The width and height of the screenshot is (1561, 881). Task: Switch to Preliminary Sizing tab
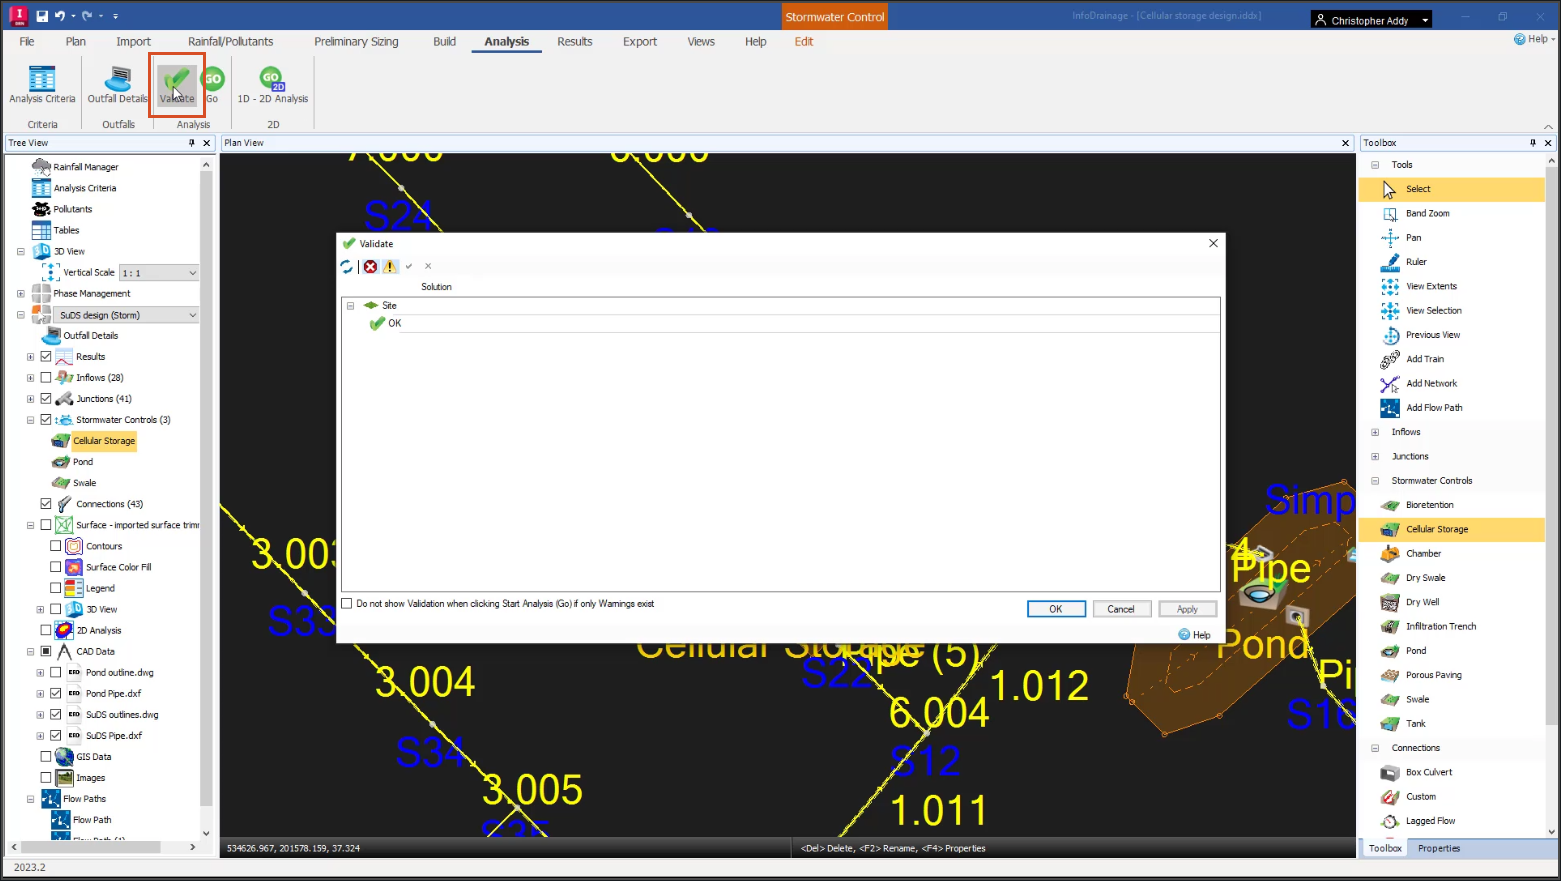tap(356, 42)
